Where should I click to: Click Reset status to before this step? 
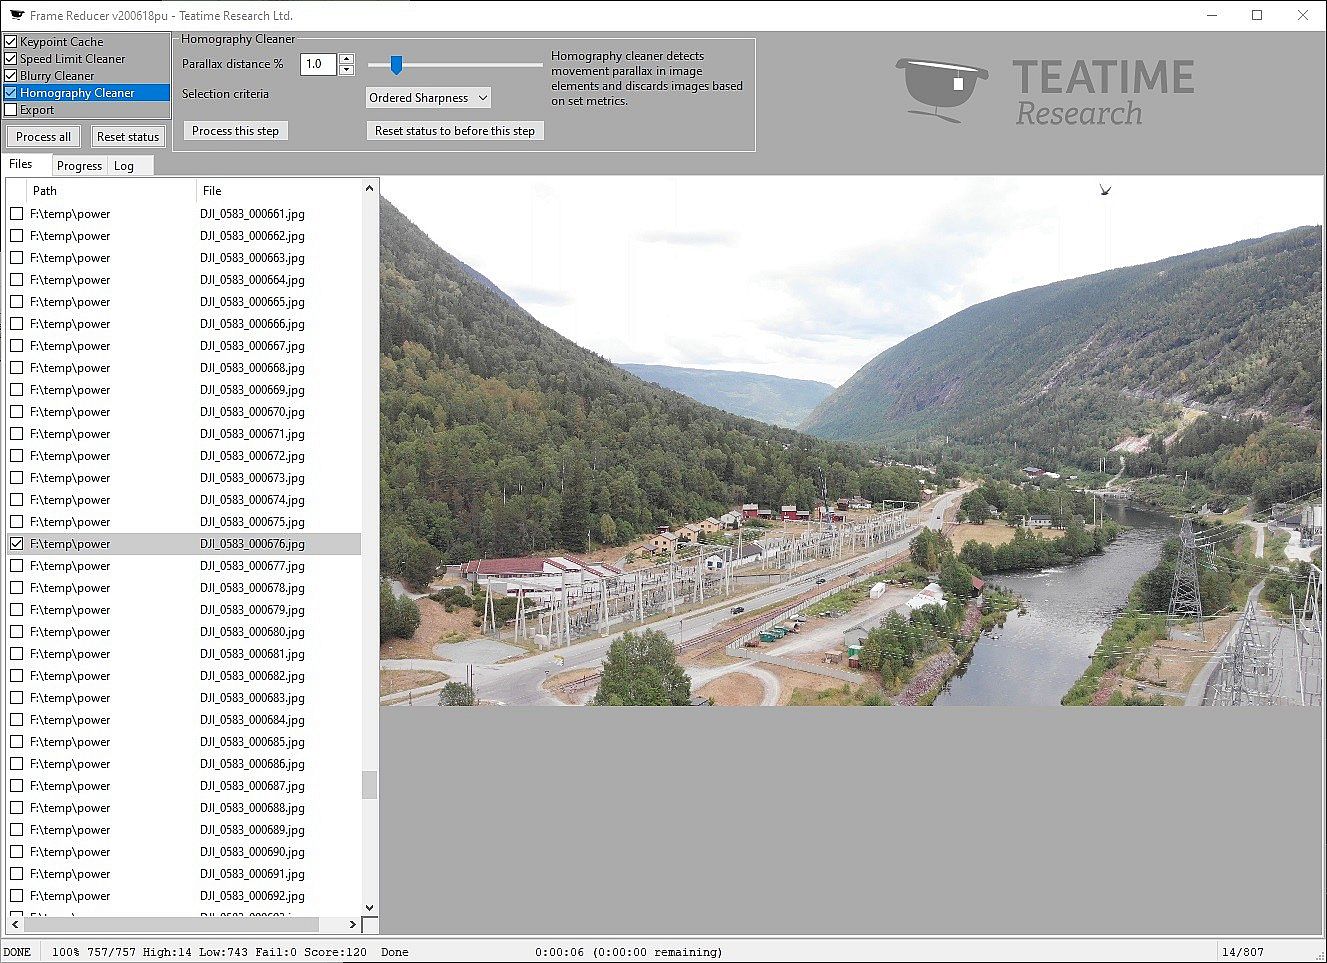[x=455, y=131]
